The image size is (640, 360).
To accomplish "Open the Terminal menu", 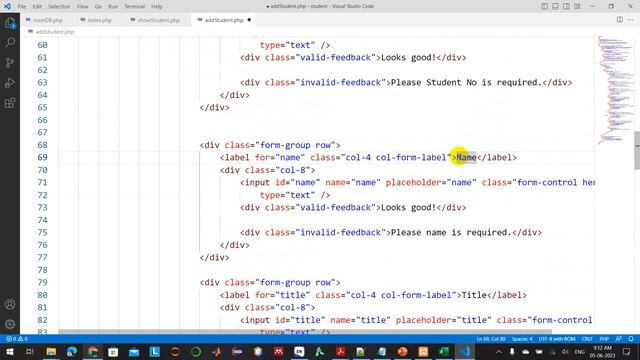I will [x=135, y=7].
